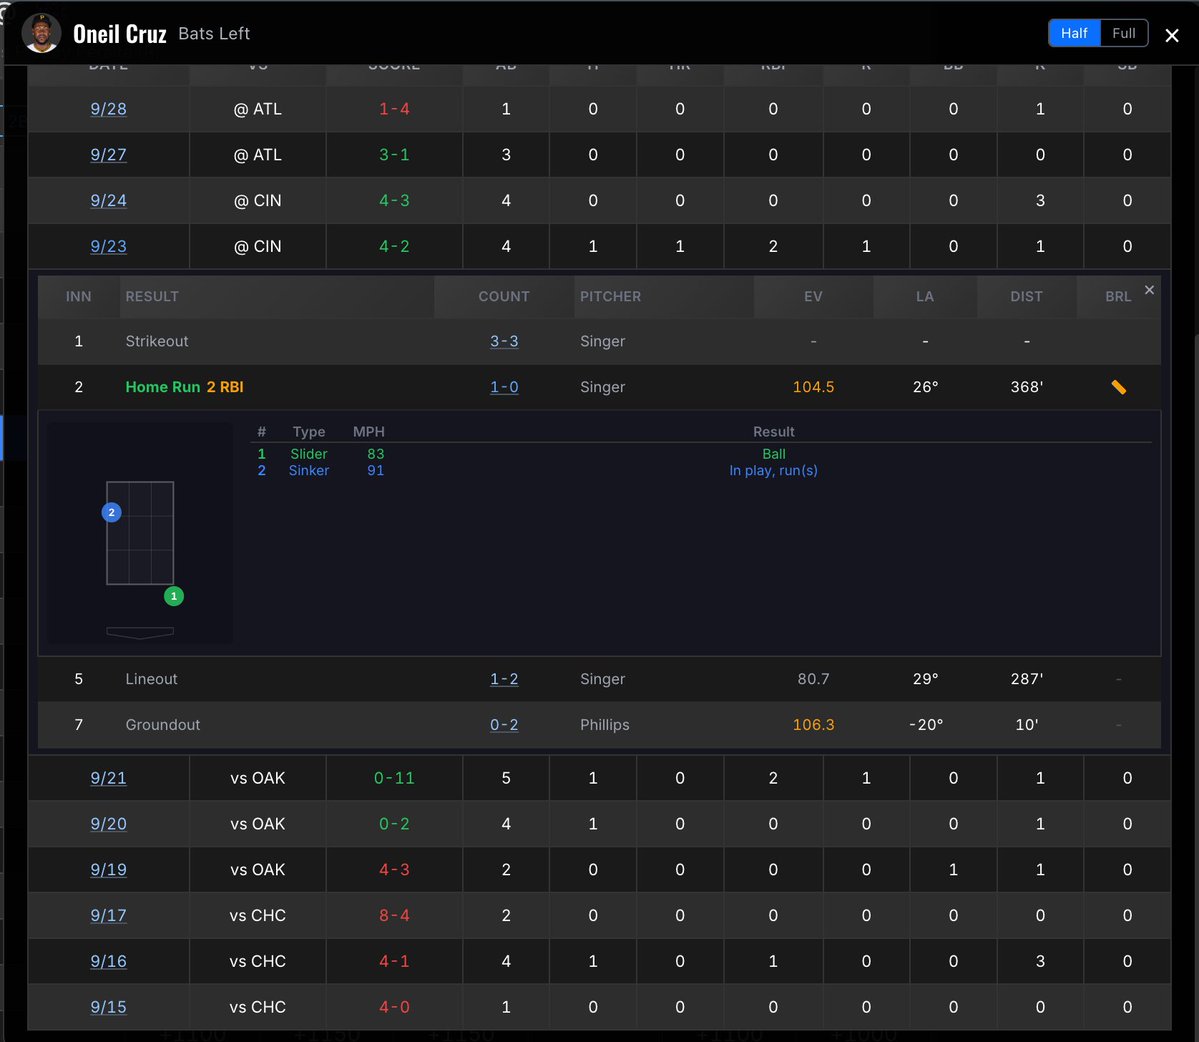This screenshot has width=1199, height=1042.
Task: Open the 9/19 game log
Action: tap(109, 869)
